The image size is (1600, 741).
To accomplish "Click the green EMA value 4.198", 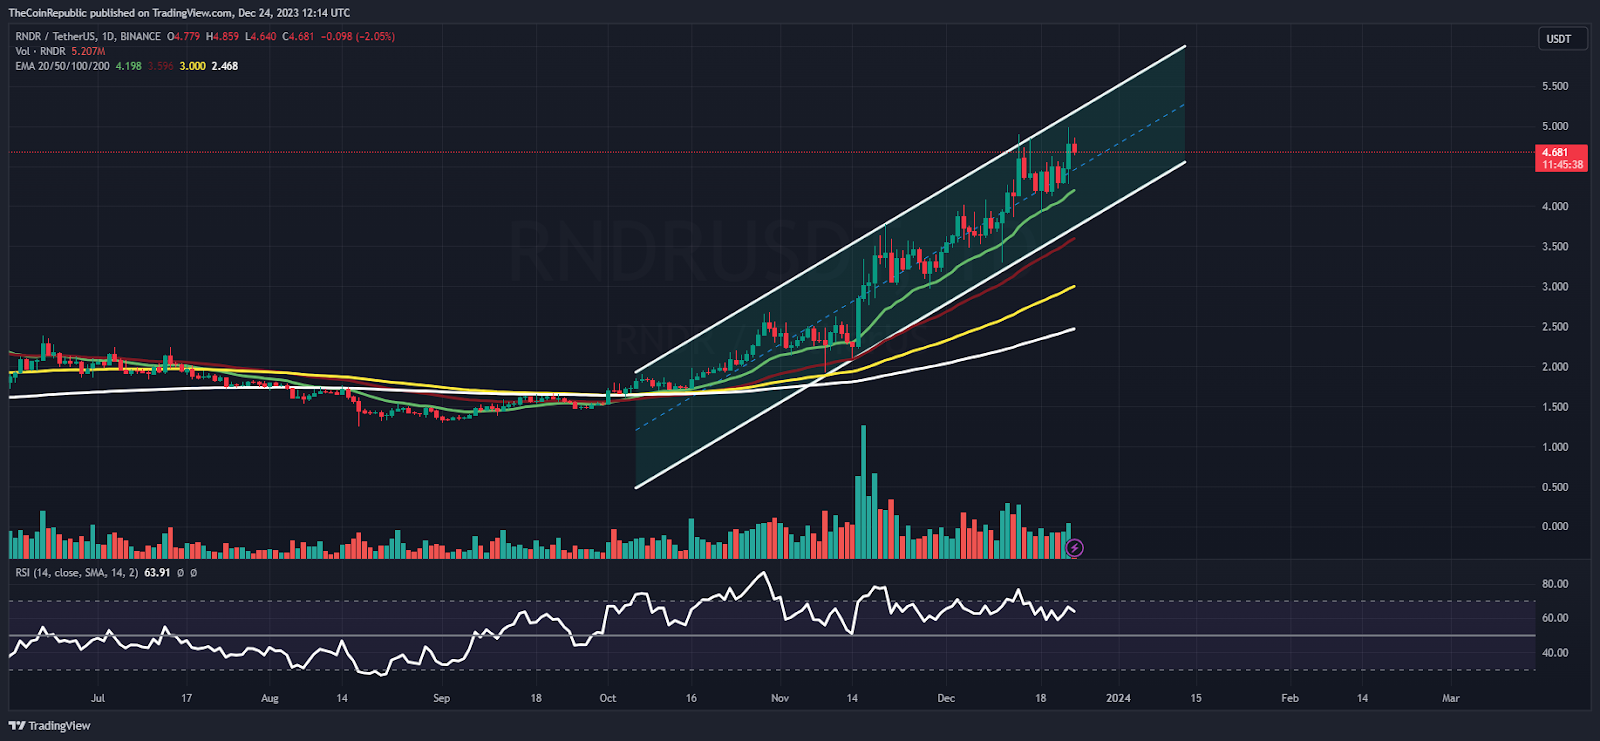I will [128, 66].
